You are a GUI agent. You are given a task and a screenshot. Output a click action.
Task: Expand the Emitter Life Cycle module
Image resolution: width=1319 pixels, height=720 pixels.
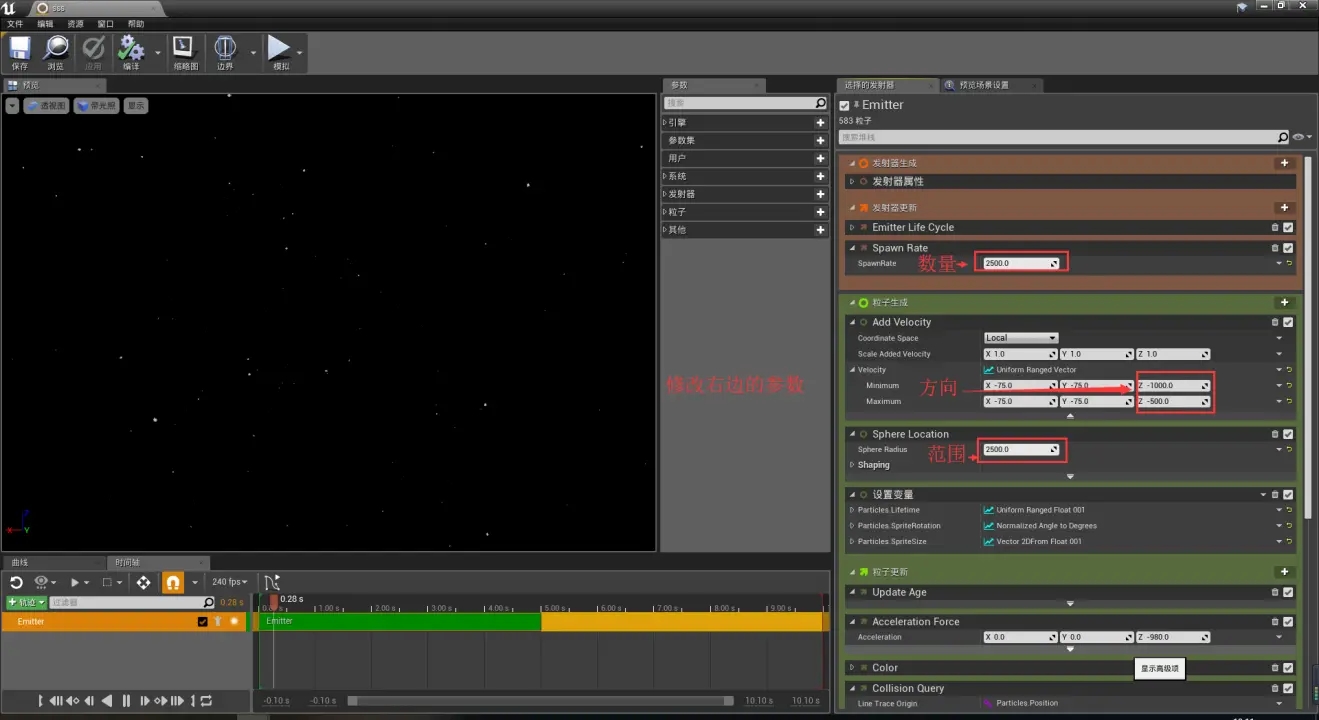(x=852, y=227)
